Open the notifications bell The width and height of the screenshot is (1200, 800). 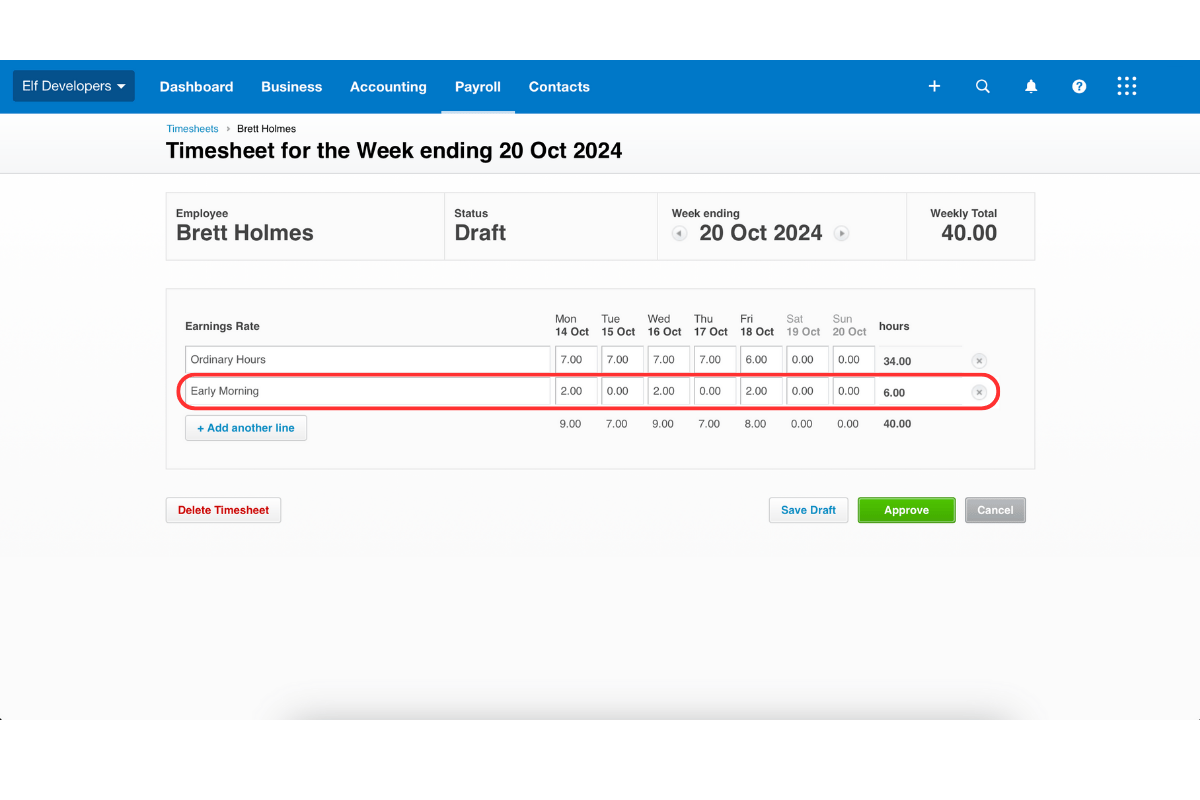(x=1031, y=86)
